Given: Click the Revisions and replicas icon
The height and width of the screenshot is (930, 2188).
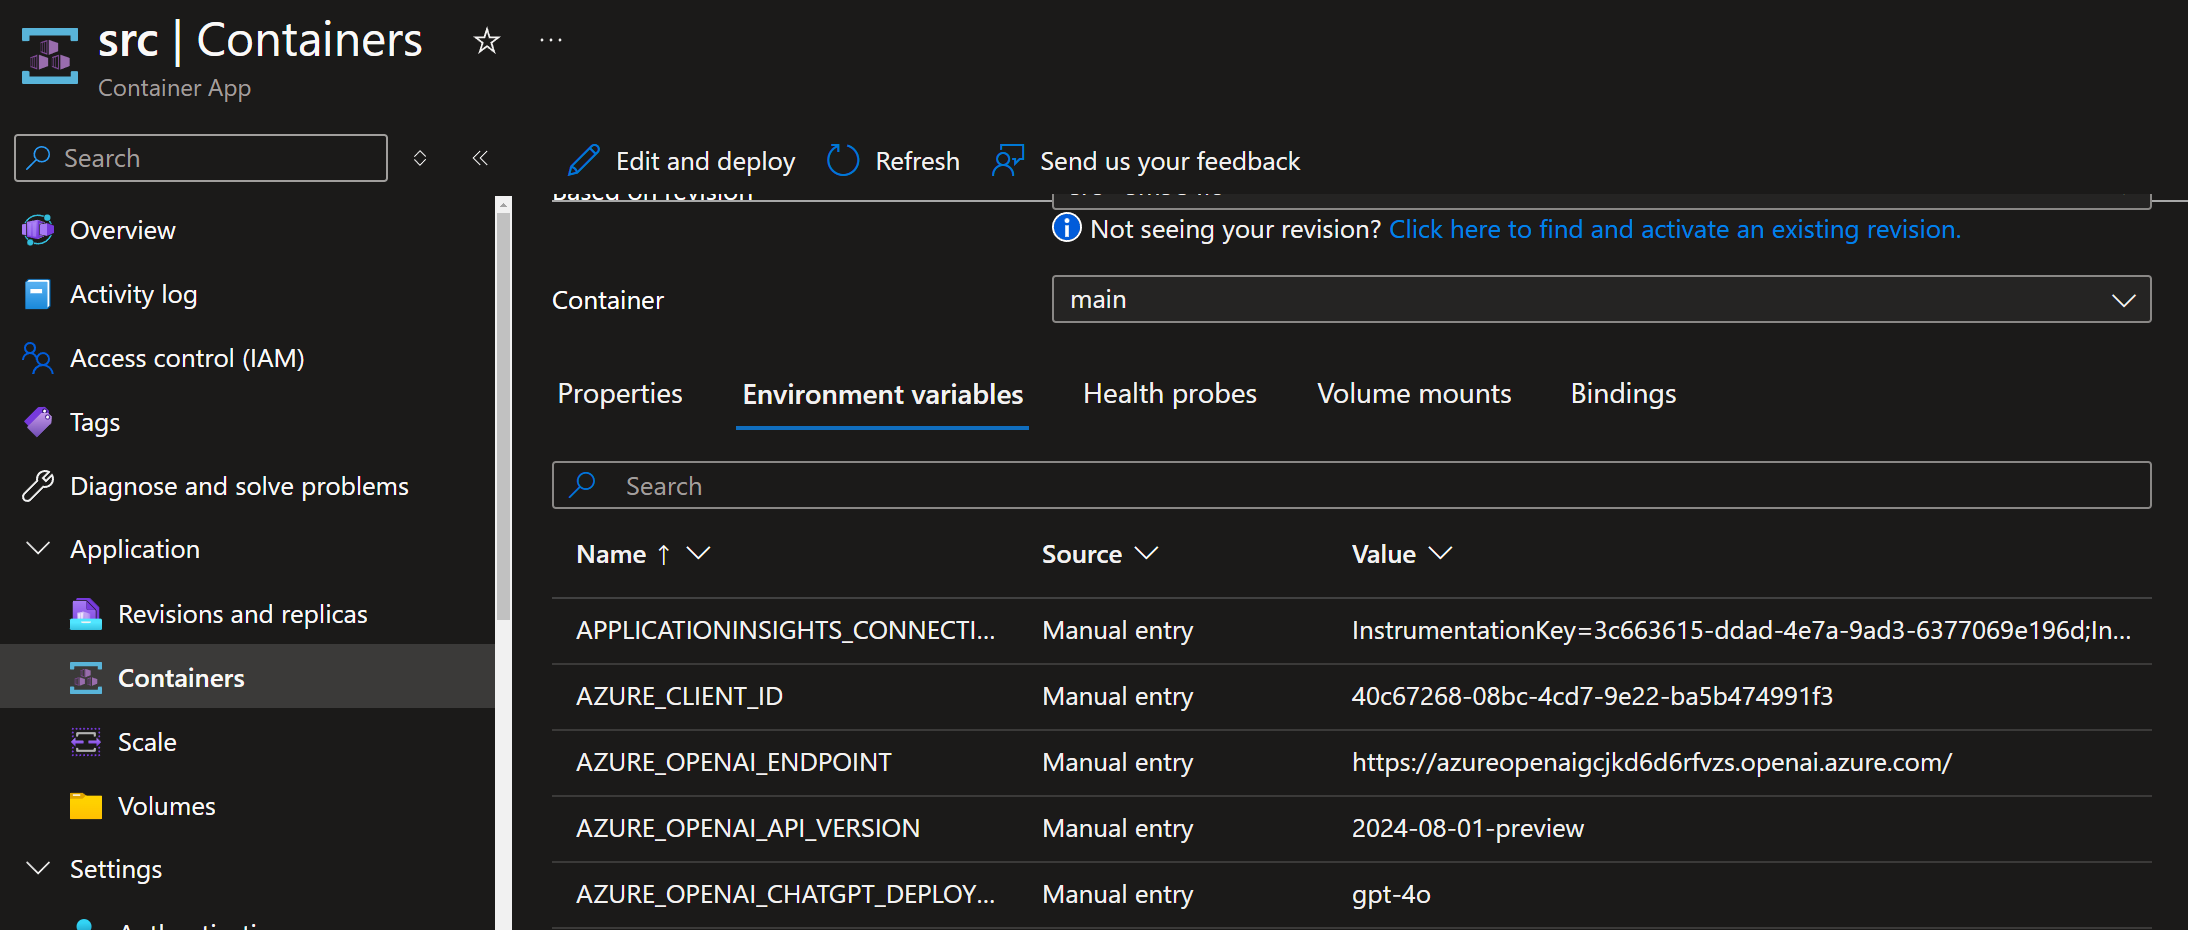Looking at the screenshot, I should tap(86, 614).
